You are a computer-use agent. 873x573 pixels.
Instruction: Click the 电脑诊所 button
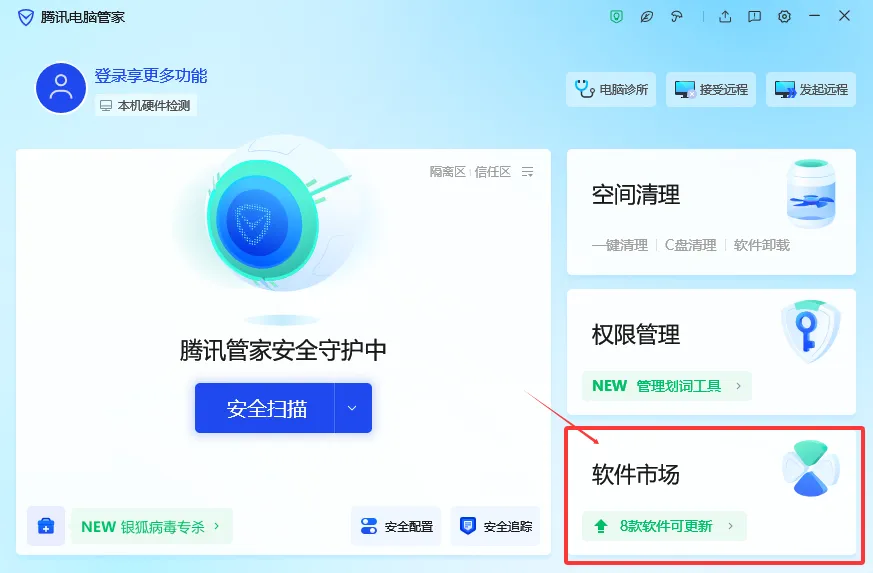pyautogui.click(x=611, y=89)
